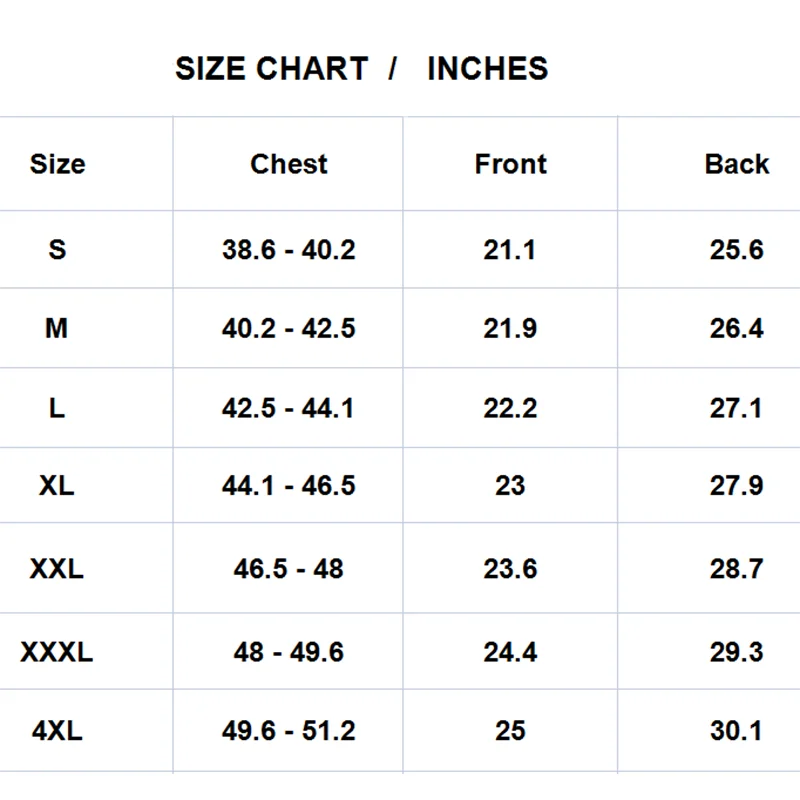Screen dimensions: 800x800
Task: Click the 4XL size row label
Action: 57,731
